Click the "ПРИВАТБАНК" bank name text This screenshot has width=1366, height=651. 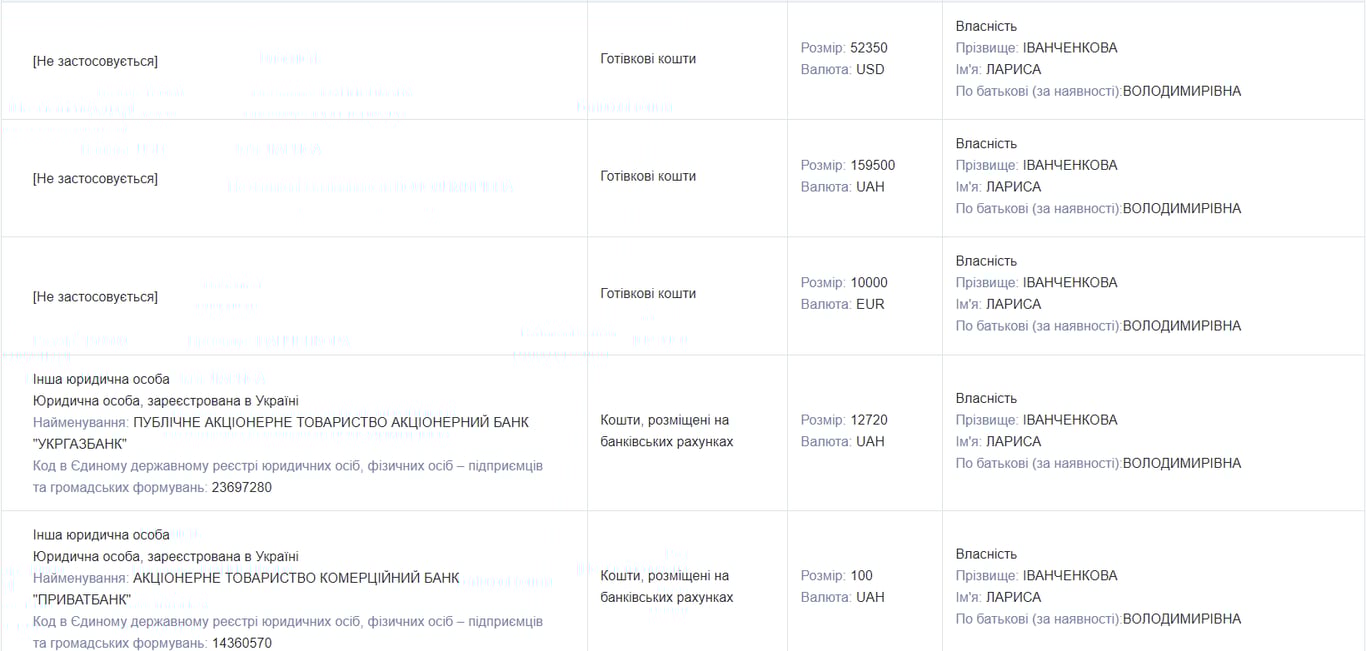[x=82, y=600]
